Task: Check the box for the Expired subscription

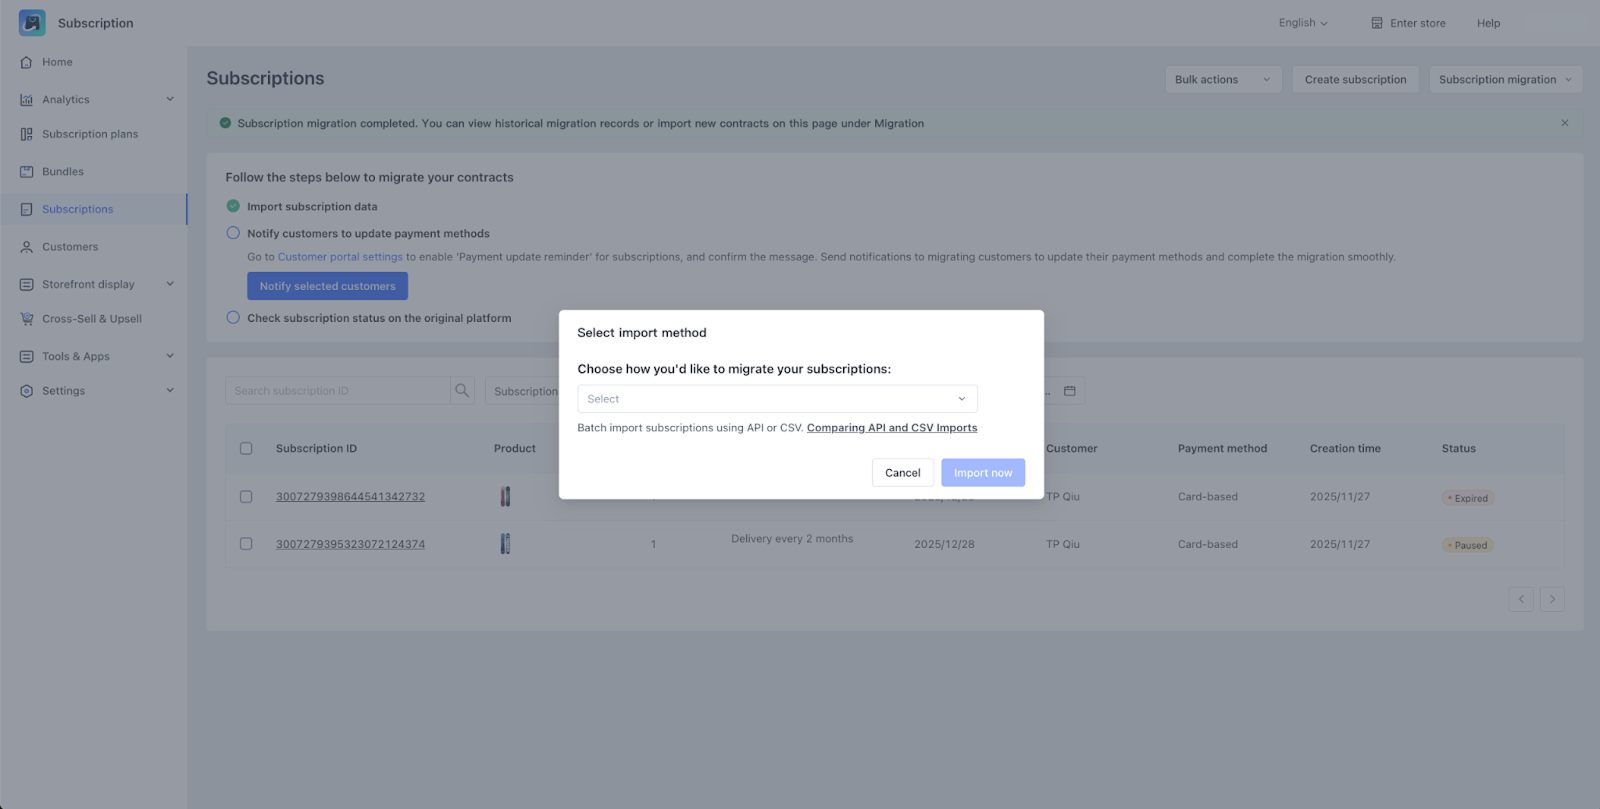Action: coord(246,497)
